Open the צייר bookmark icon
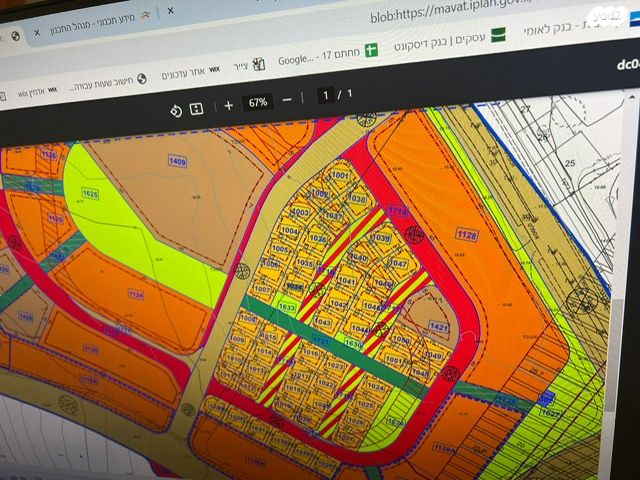The height and width of the screenshot is (480, 640). 259,63
